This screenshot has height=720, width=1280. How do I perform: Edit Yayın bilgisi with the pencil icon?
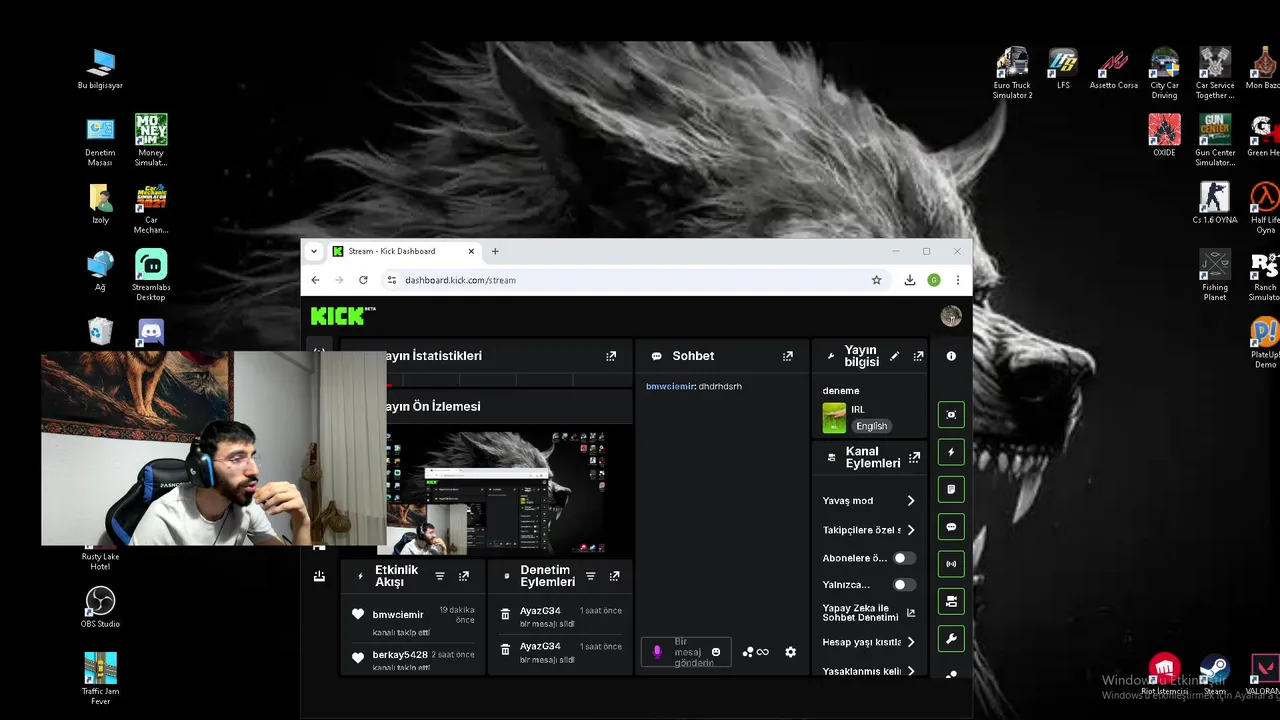click(895, 356)
